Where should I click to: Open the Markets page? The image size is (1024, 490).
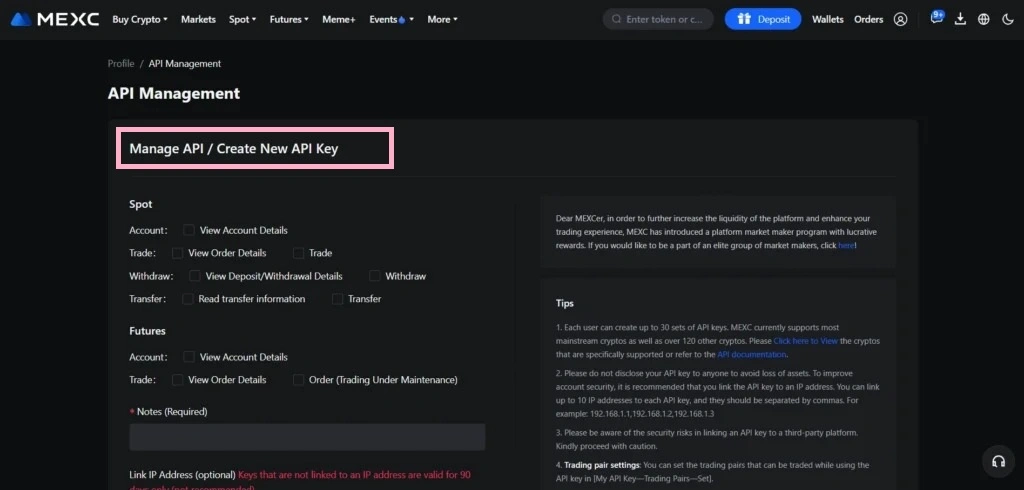pos(199,20)
